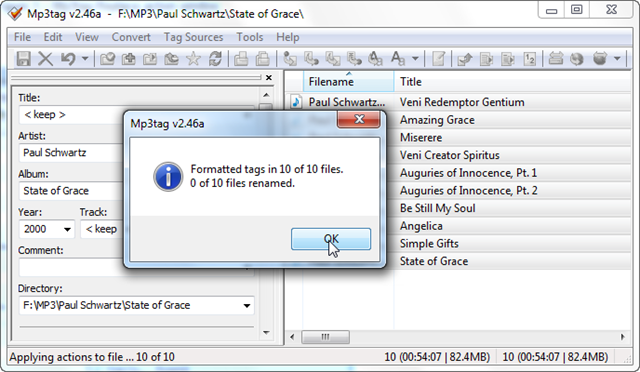Screen dimensions: 640x372
Task: Expand the Directory path dropdown
Action: (247, 305)
